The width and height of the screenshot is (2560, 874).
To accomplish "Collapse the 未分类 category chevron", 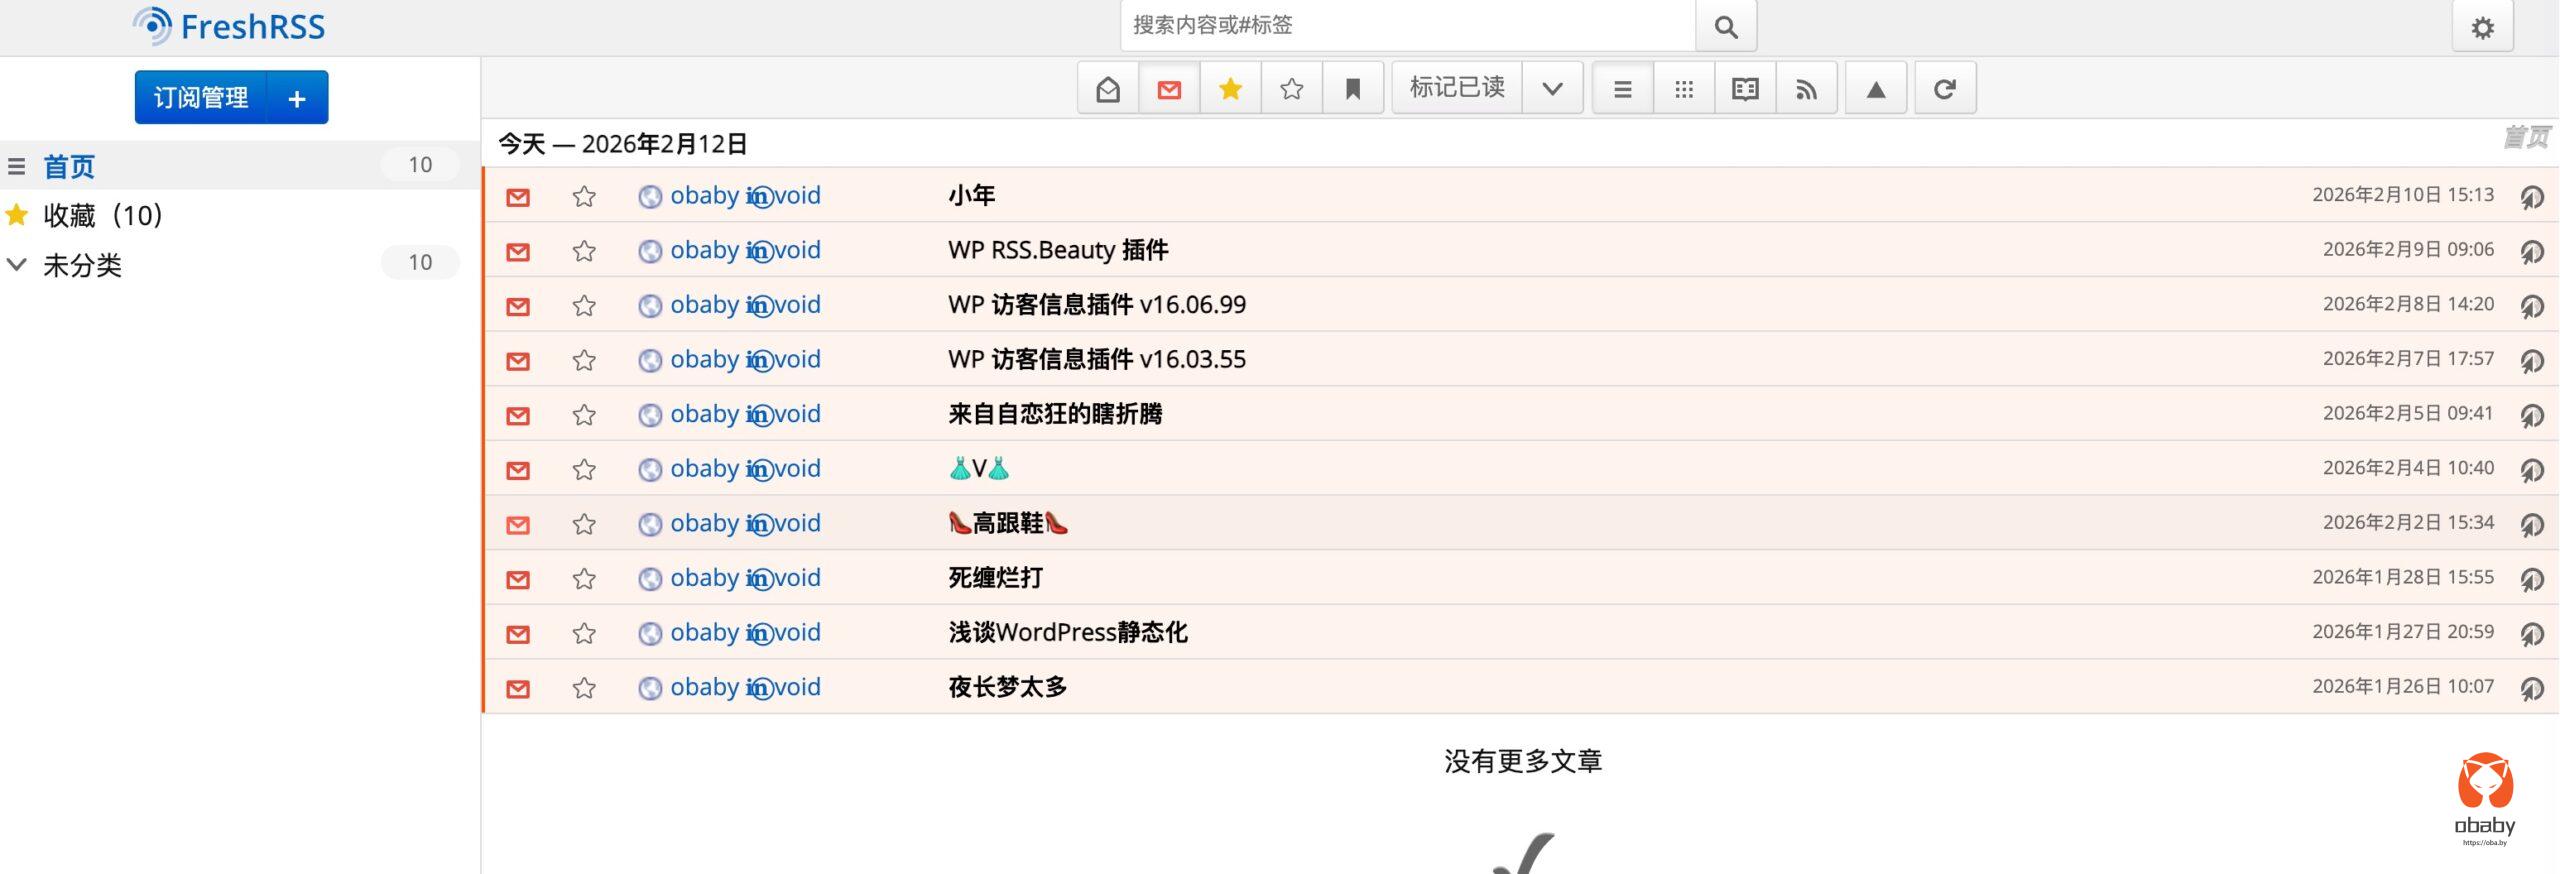I will click(17, 265).
